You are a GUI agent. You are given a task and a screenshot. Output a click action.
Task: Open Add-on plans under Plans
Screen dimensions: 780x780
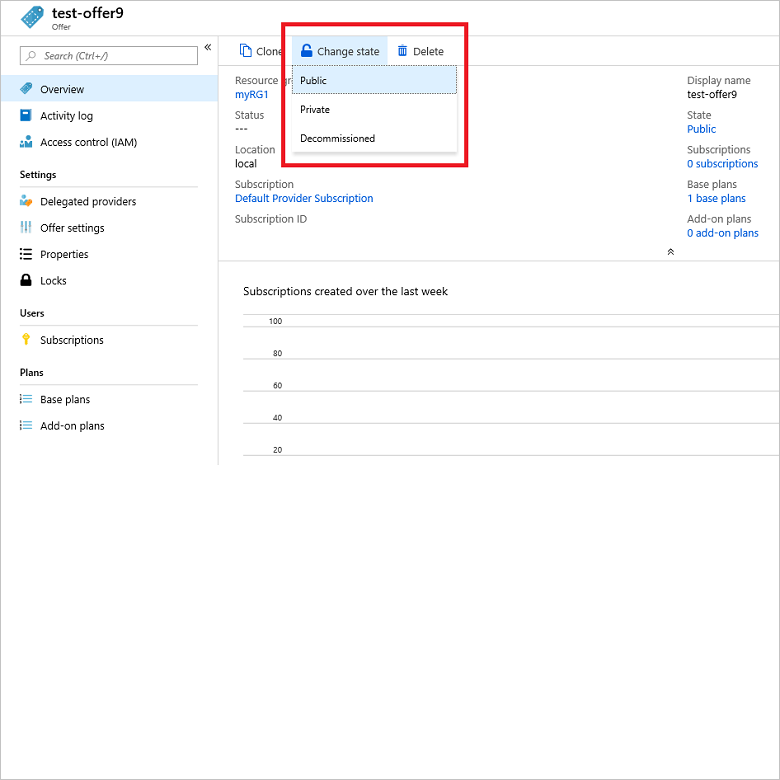click(x=109, y=425)
